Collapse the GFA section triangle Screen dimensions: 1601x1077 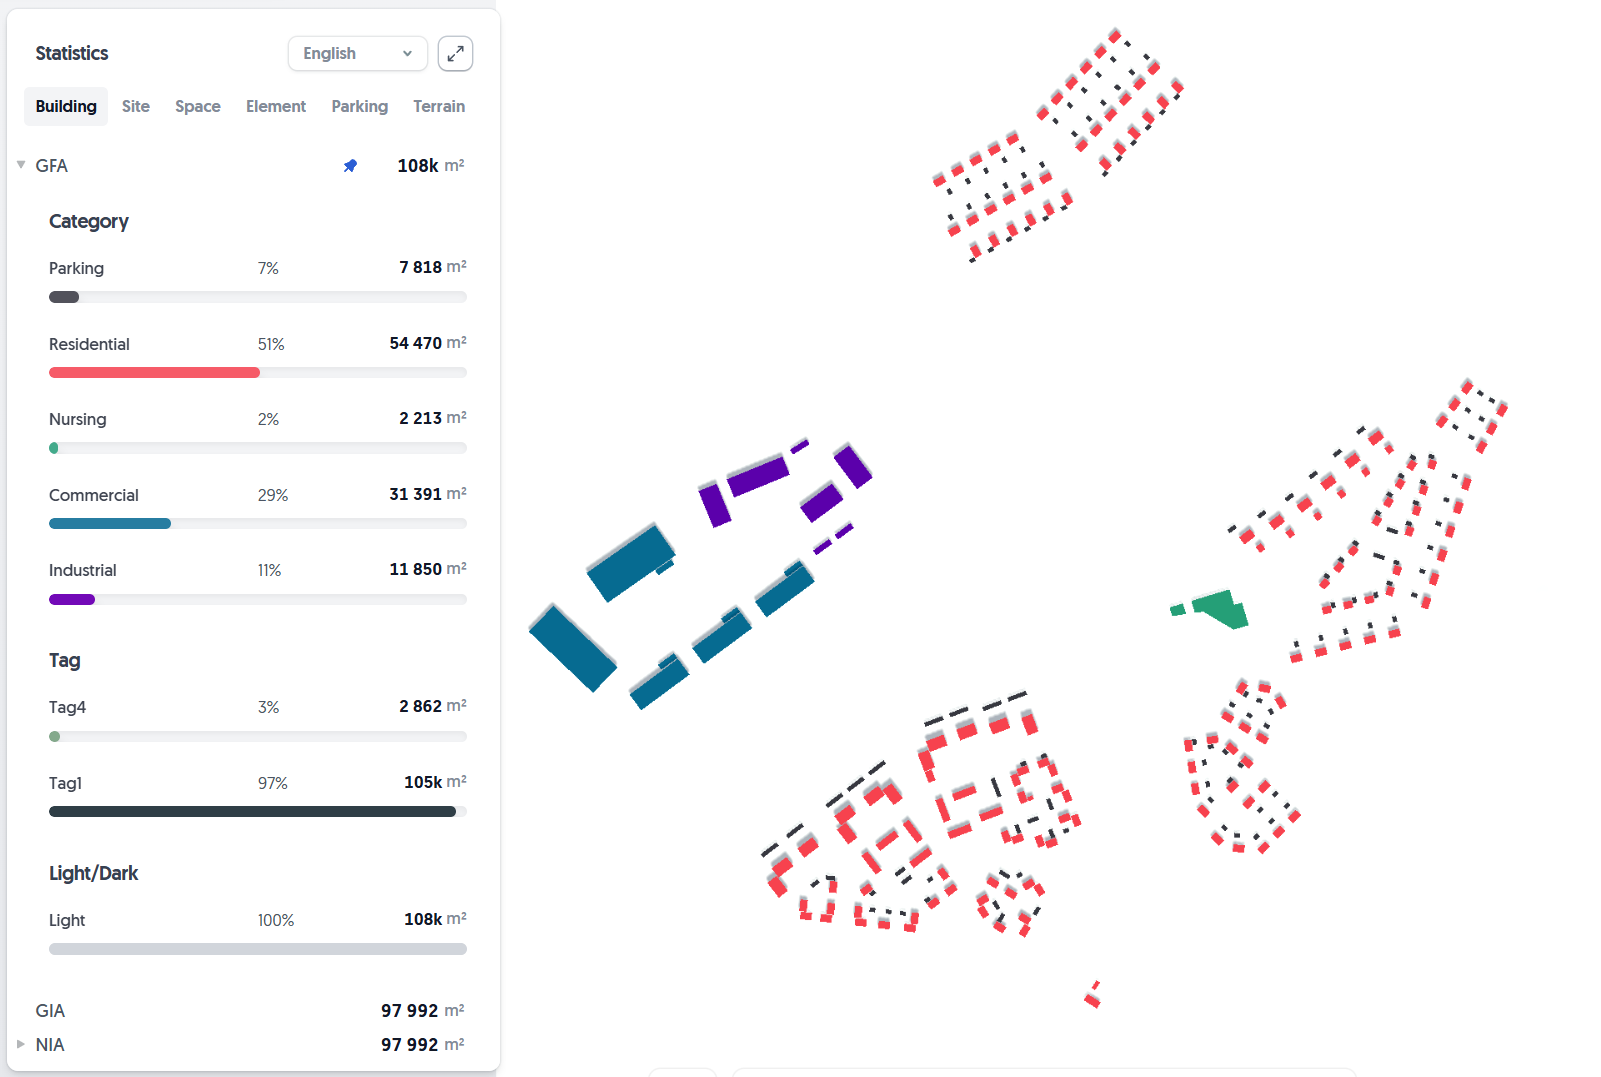pyautogui.click(x=21, y=165)
